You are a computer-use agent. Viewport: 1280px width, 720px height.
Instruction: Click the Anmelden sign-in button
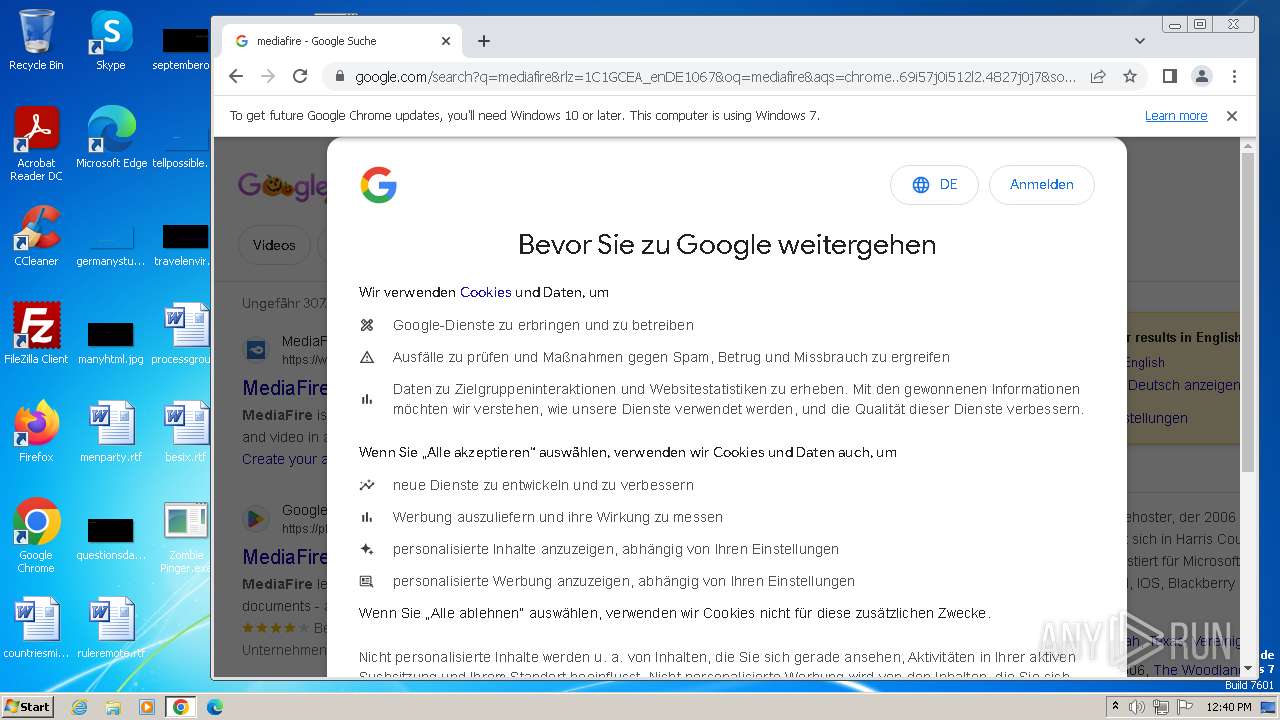tap(1042, 185)
